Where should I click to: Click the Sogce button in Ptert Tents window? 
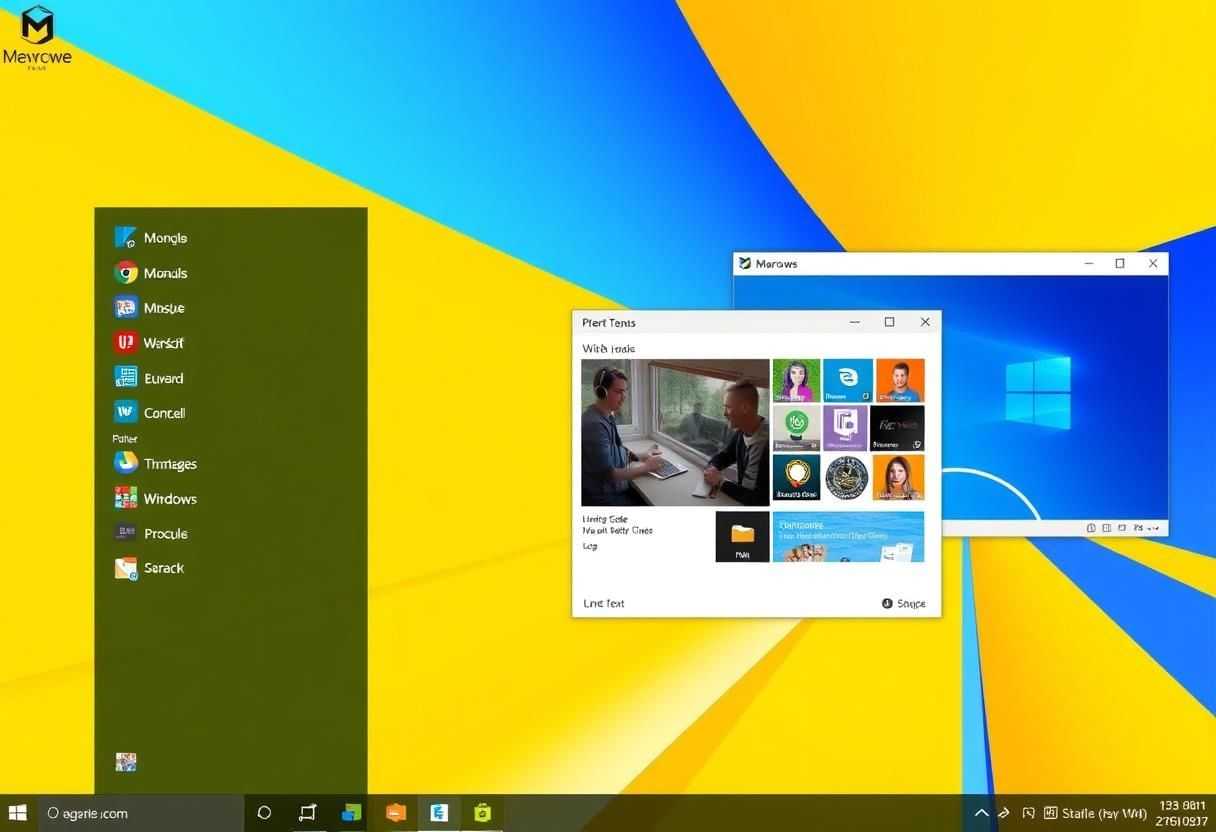[904, 603]
